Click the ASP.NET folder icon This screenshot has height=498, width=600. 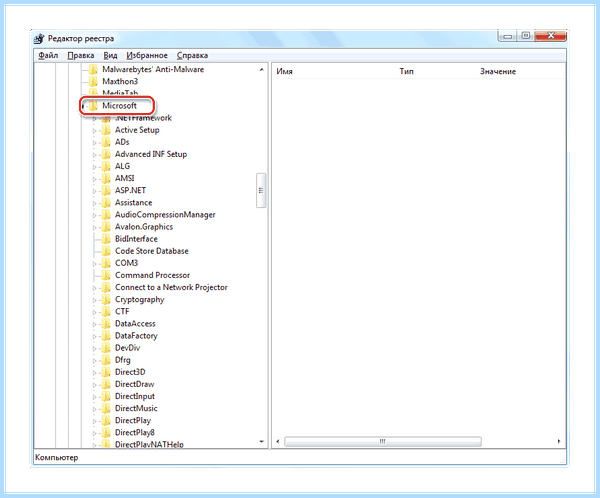106,191
